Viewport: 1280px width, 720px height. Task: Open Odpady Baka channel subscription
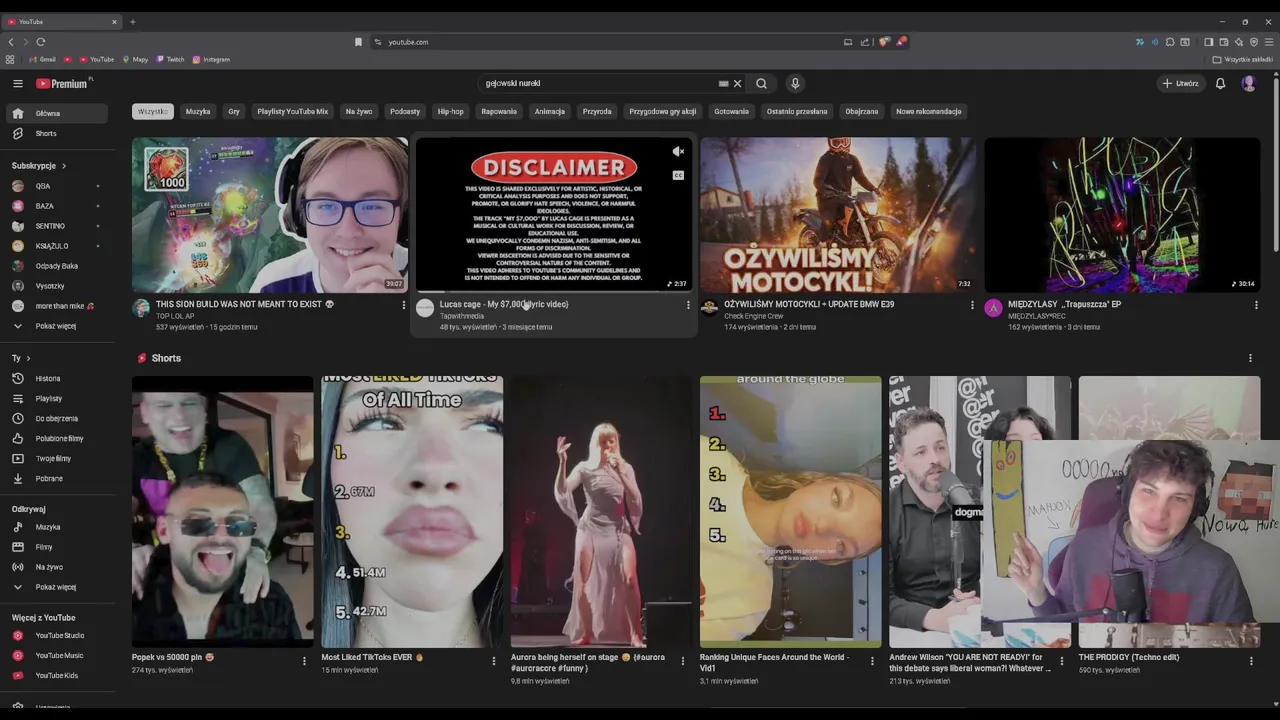tap(58, 266)
